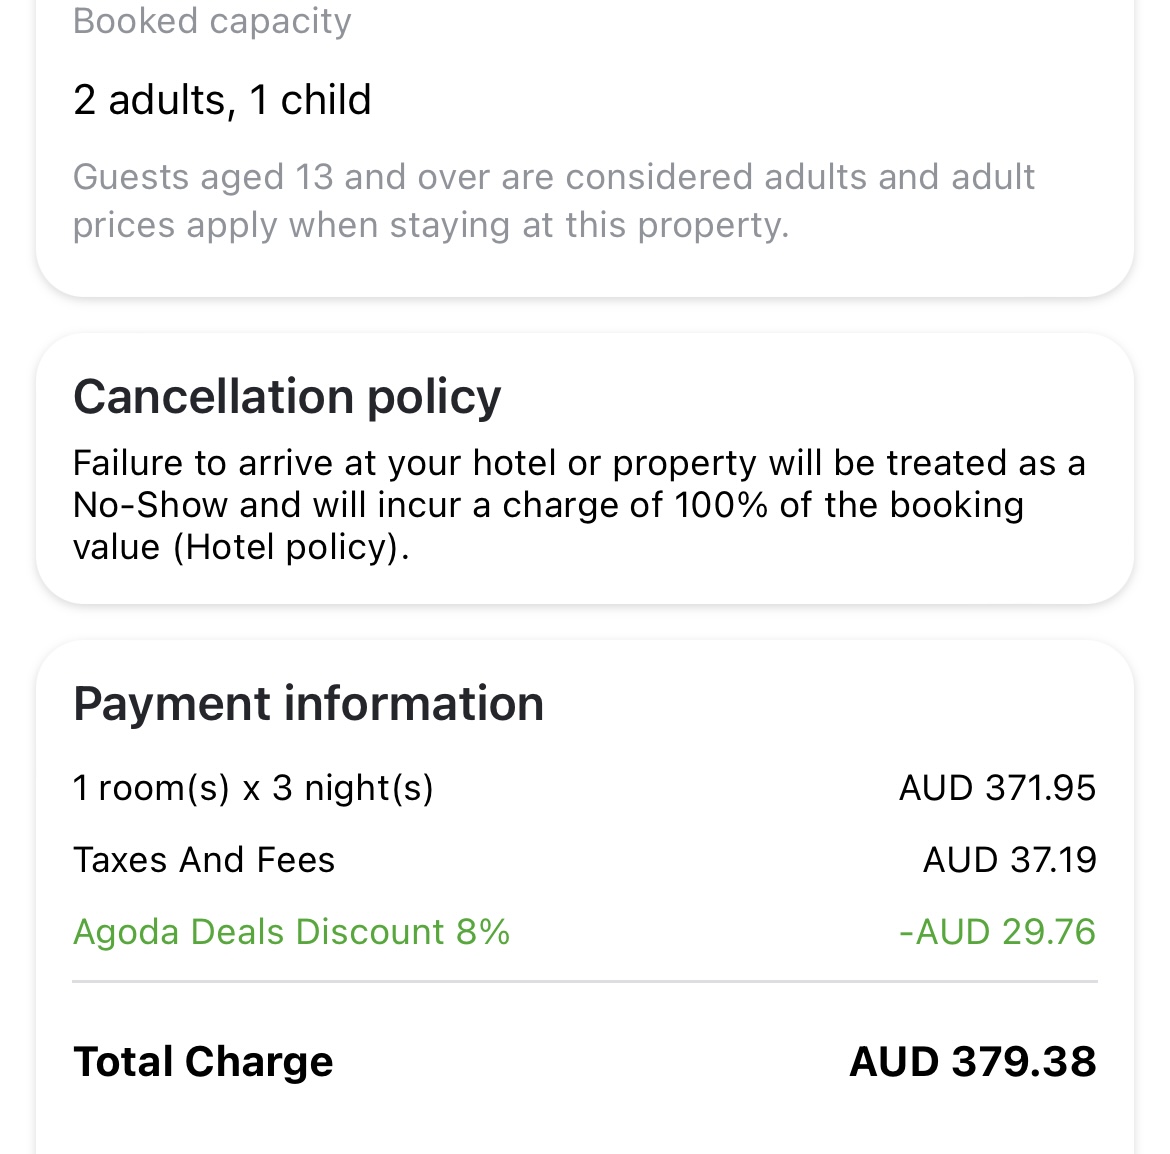Viewport: 1170px width, 1154px height.
Task: Select the AUD 37.19 taxes amount
Action: click(1010, 860)
